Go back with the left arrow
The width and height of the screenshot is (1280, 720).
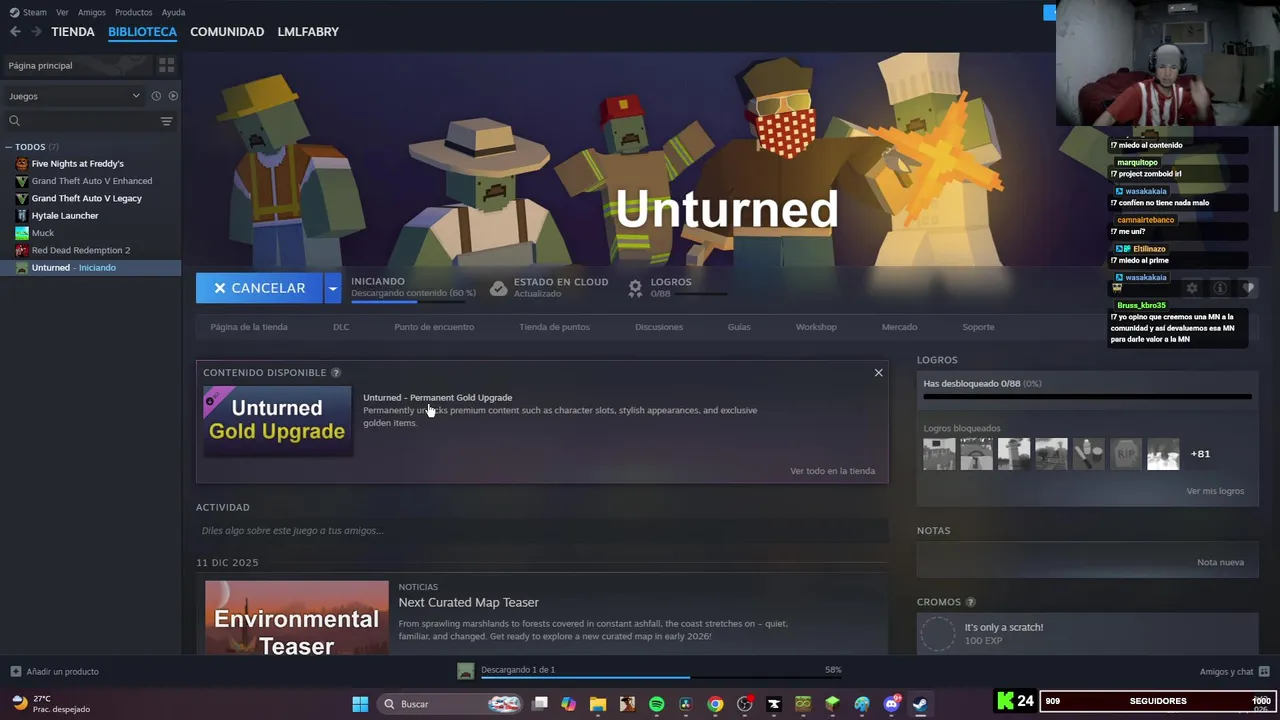tap(15, 32)
